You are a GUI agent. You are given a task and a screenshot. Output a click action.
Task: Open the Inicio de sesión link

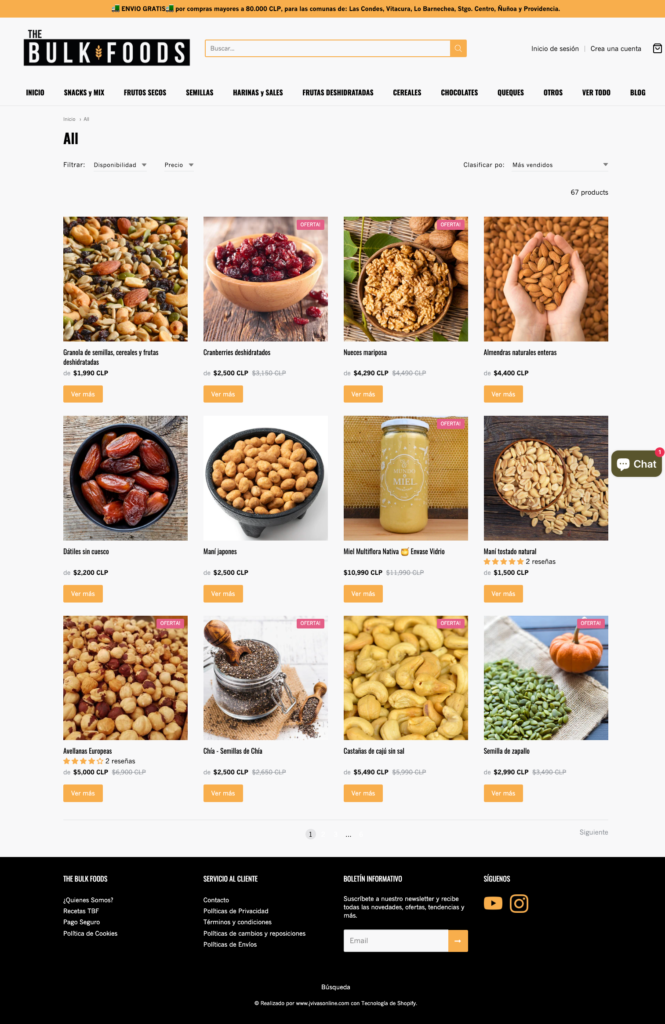(x=555, y=48)
